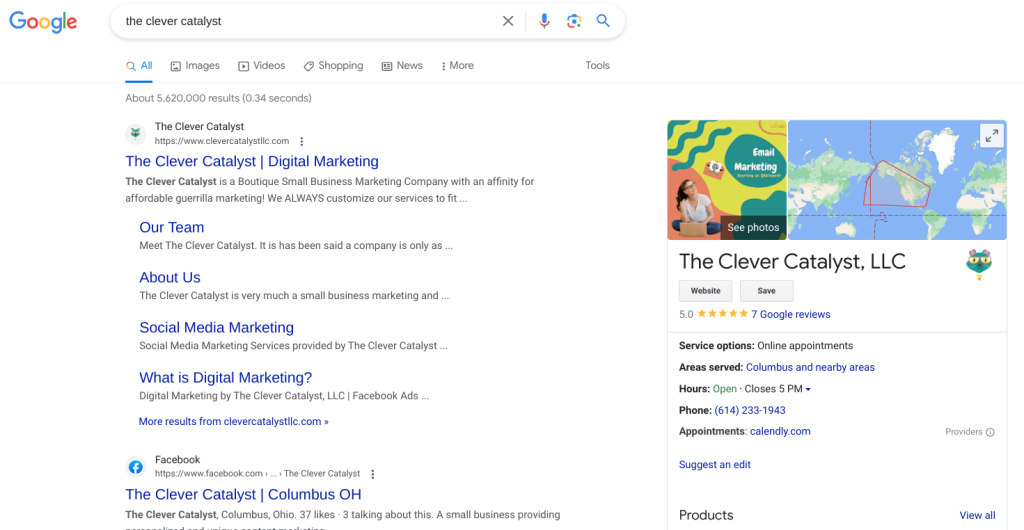
Task: Click into the search input field
Action: 300,21
